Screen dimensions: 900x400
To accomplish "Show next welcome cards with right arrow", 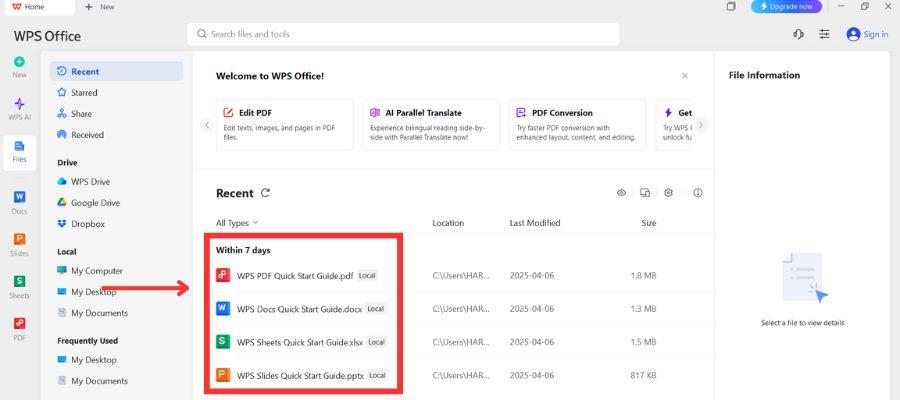I will point(701,125).
